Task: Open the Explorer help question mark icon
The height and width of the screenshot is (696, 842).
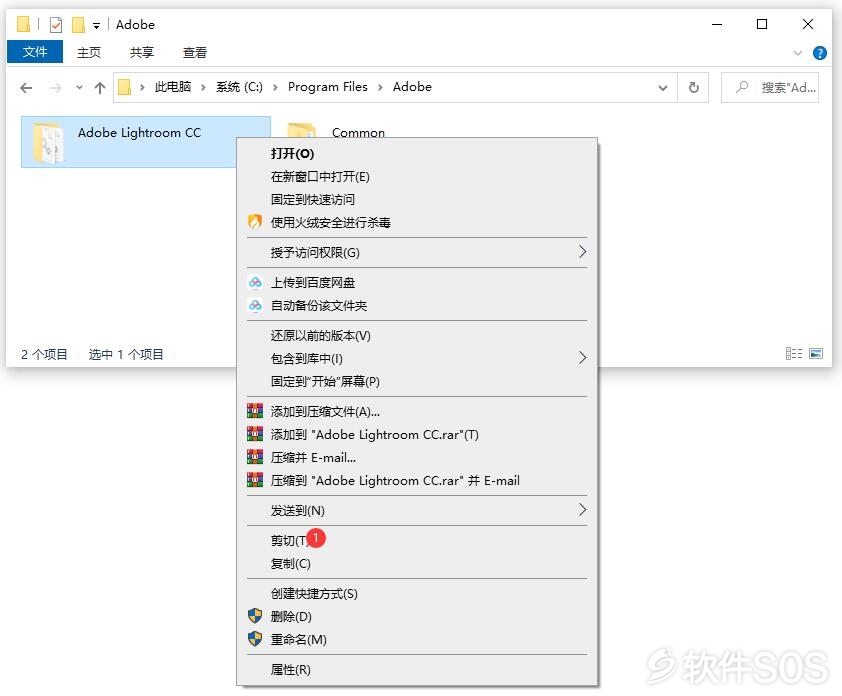Action: (819, 53)
